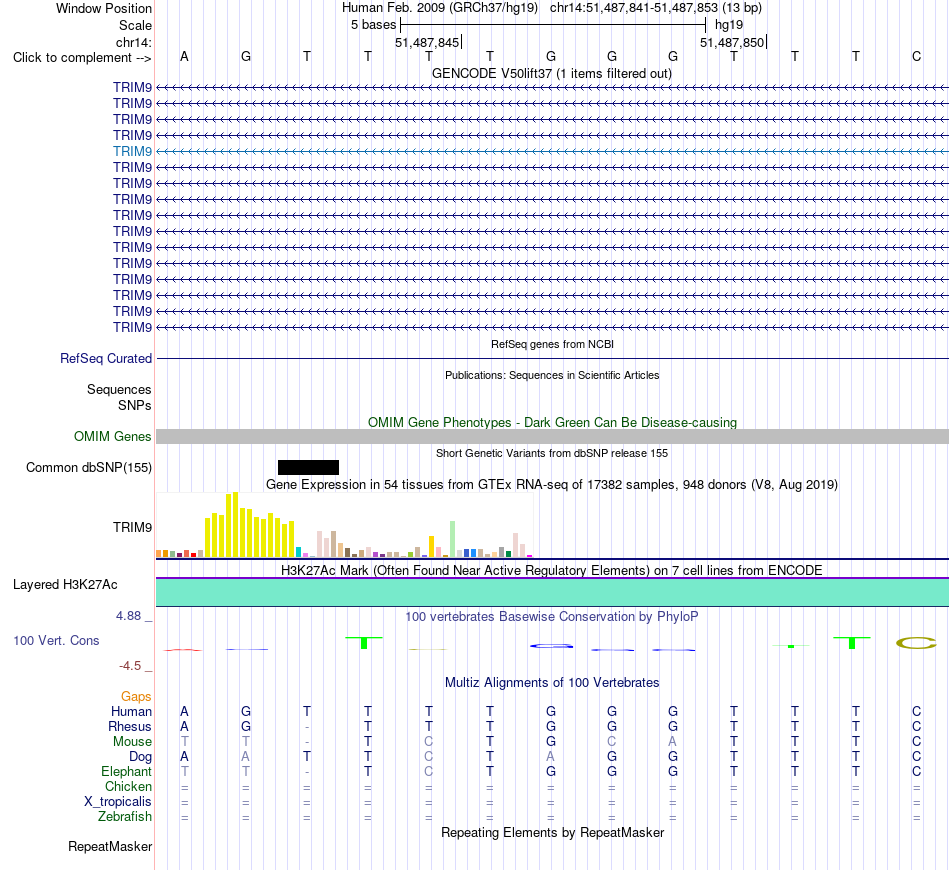Click the "chr14:" ruler label
The image size is (950, 870).
point(133,42)
